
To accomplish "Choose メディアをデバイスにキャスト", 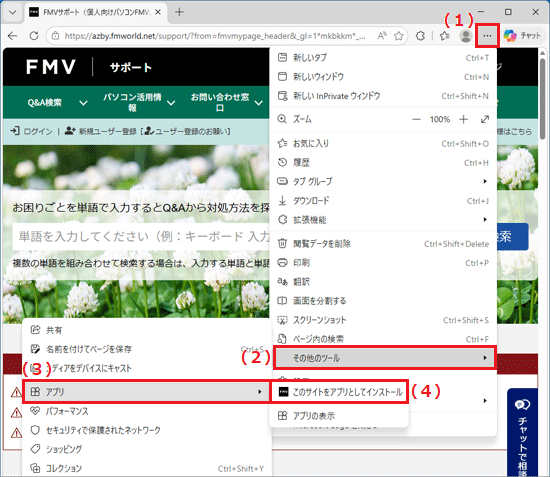I will pos(147,368).
